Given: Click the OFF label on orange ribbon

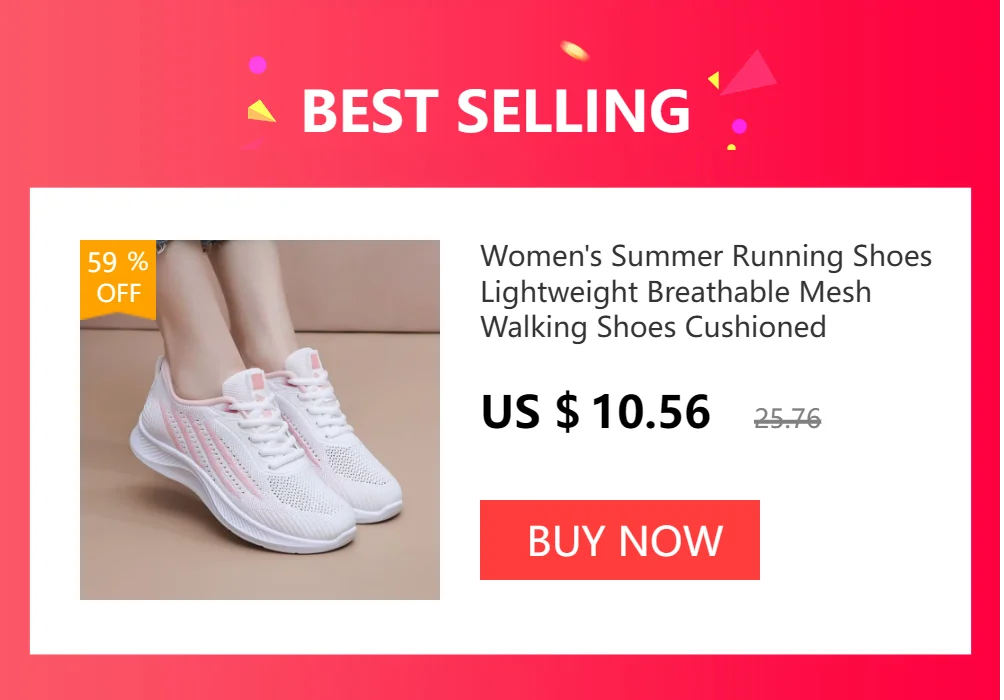Looking at the screenshot, I should click(118, 293).
